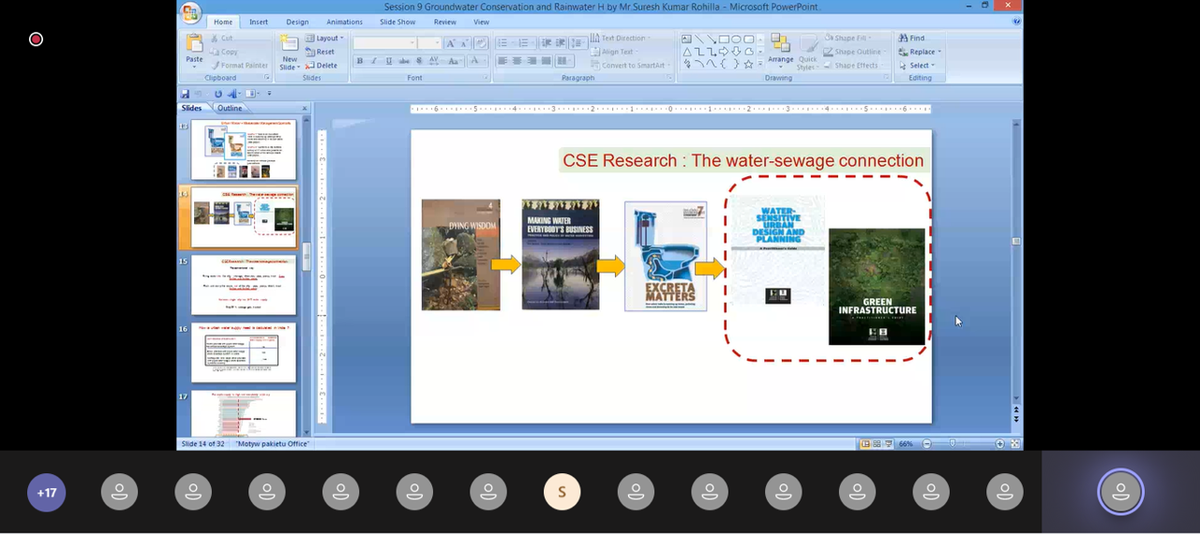1200x536 pixels.
Task: Switch to the Animations ribbon tab
Action: 345,22
